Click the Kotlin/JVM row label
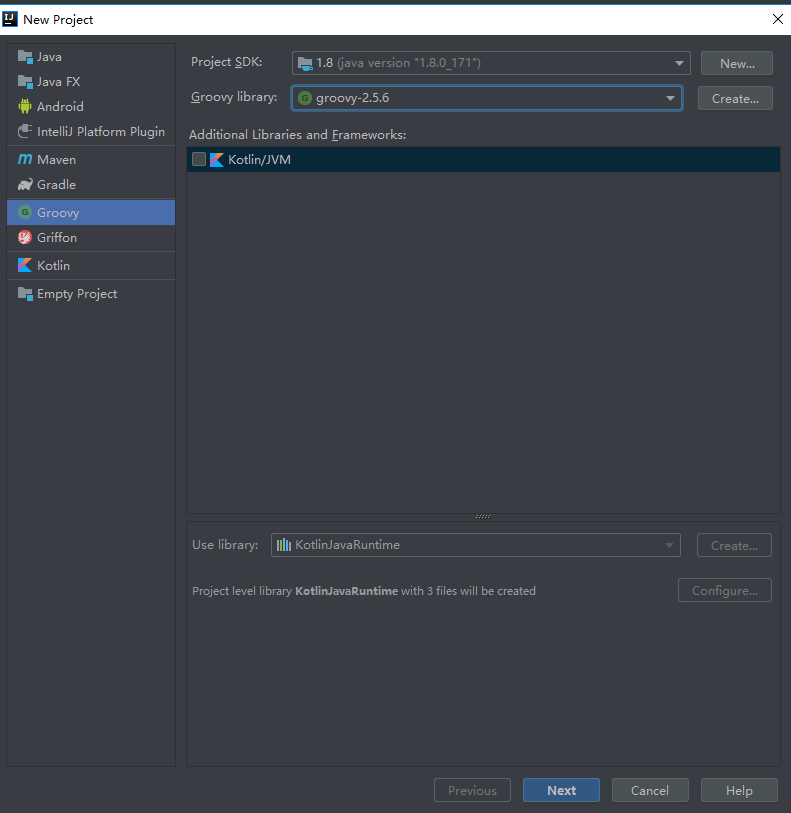Viewport: 791px width, 813px height. tap(259, 160)
